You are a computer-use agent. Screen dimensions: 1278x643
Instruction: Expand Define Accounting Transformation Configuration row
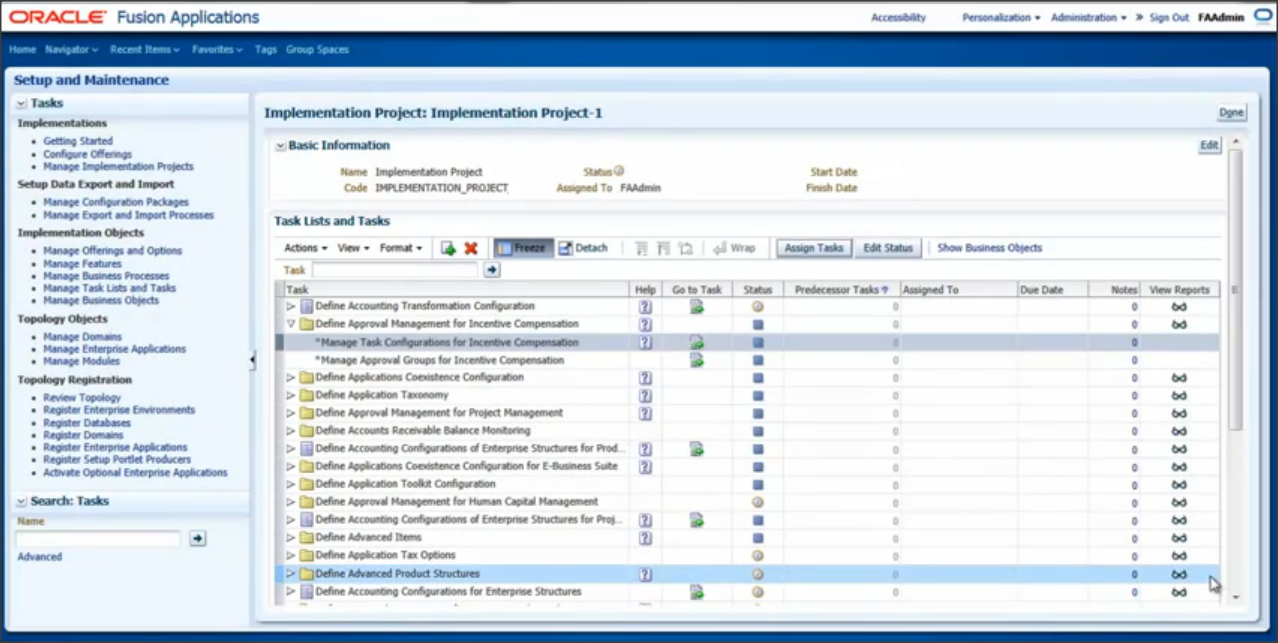[x=291, y=307]
